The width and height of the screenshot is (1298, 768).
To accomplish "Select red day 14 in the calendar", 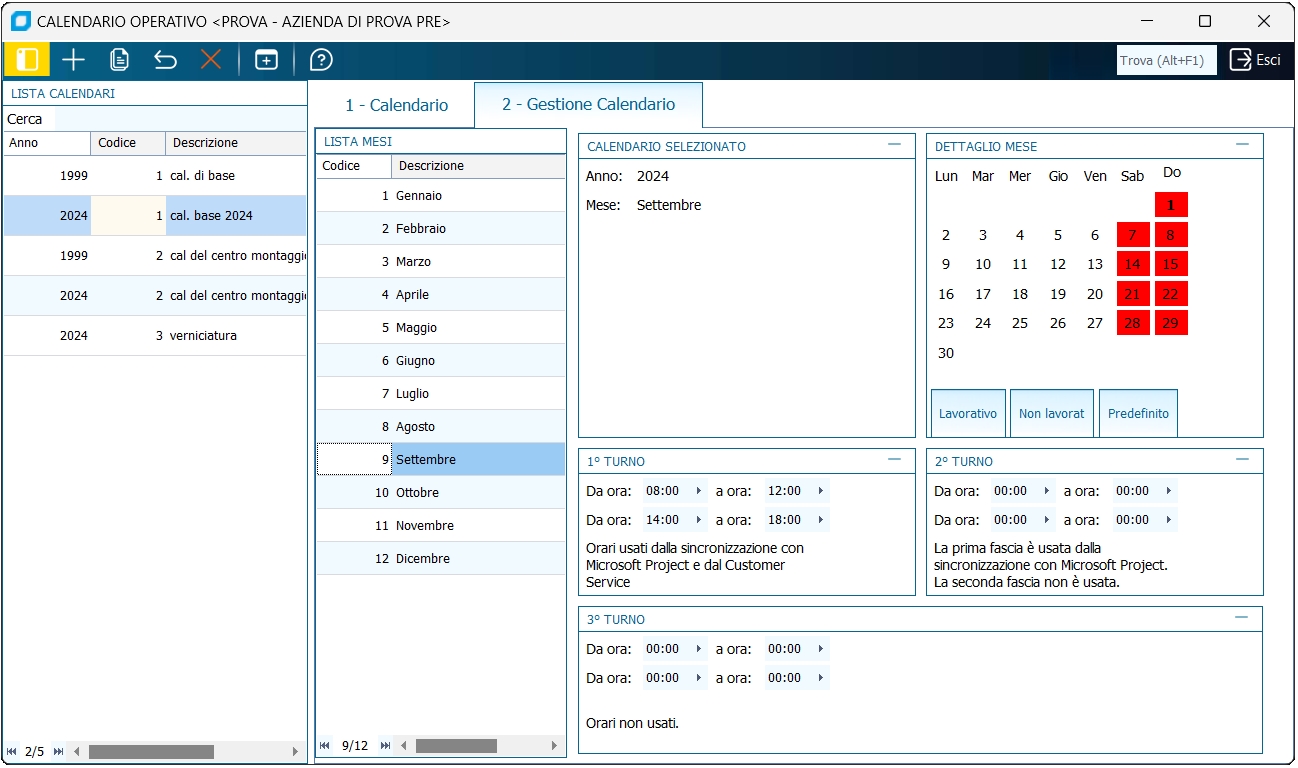I will (1132, 265).
